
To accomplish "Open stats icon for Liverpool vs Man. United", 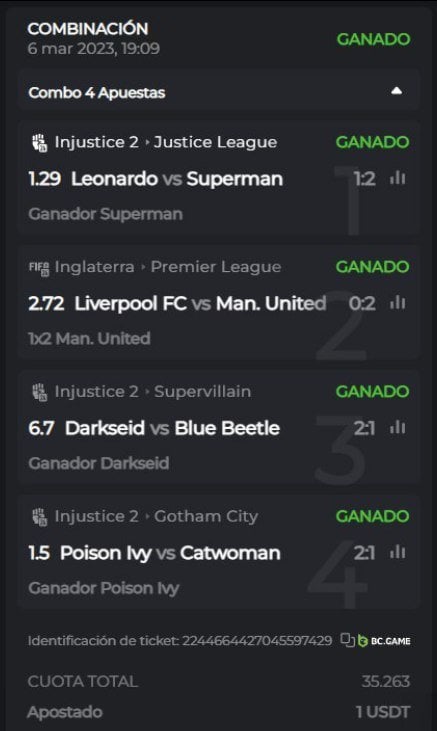I will (397, 303).
